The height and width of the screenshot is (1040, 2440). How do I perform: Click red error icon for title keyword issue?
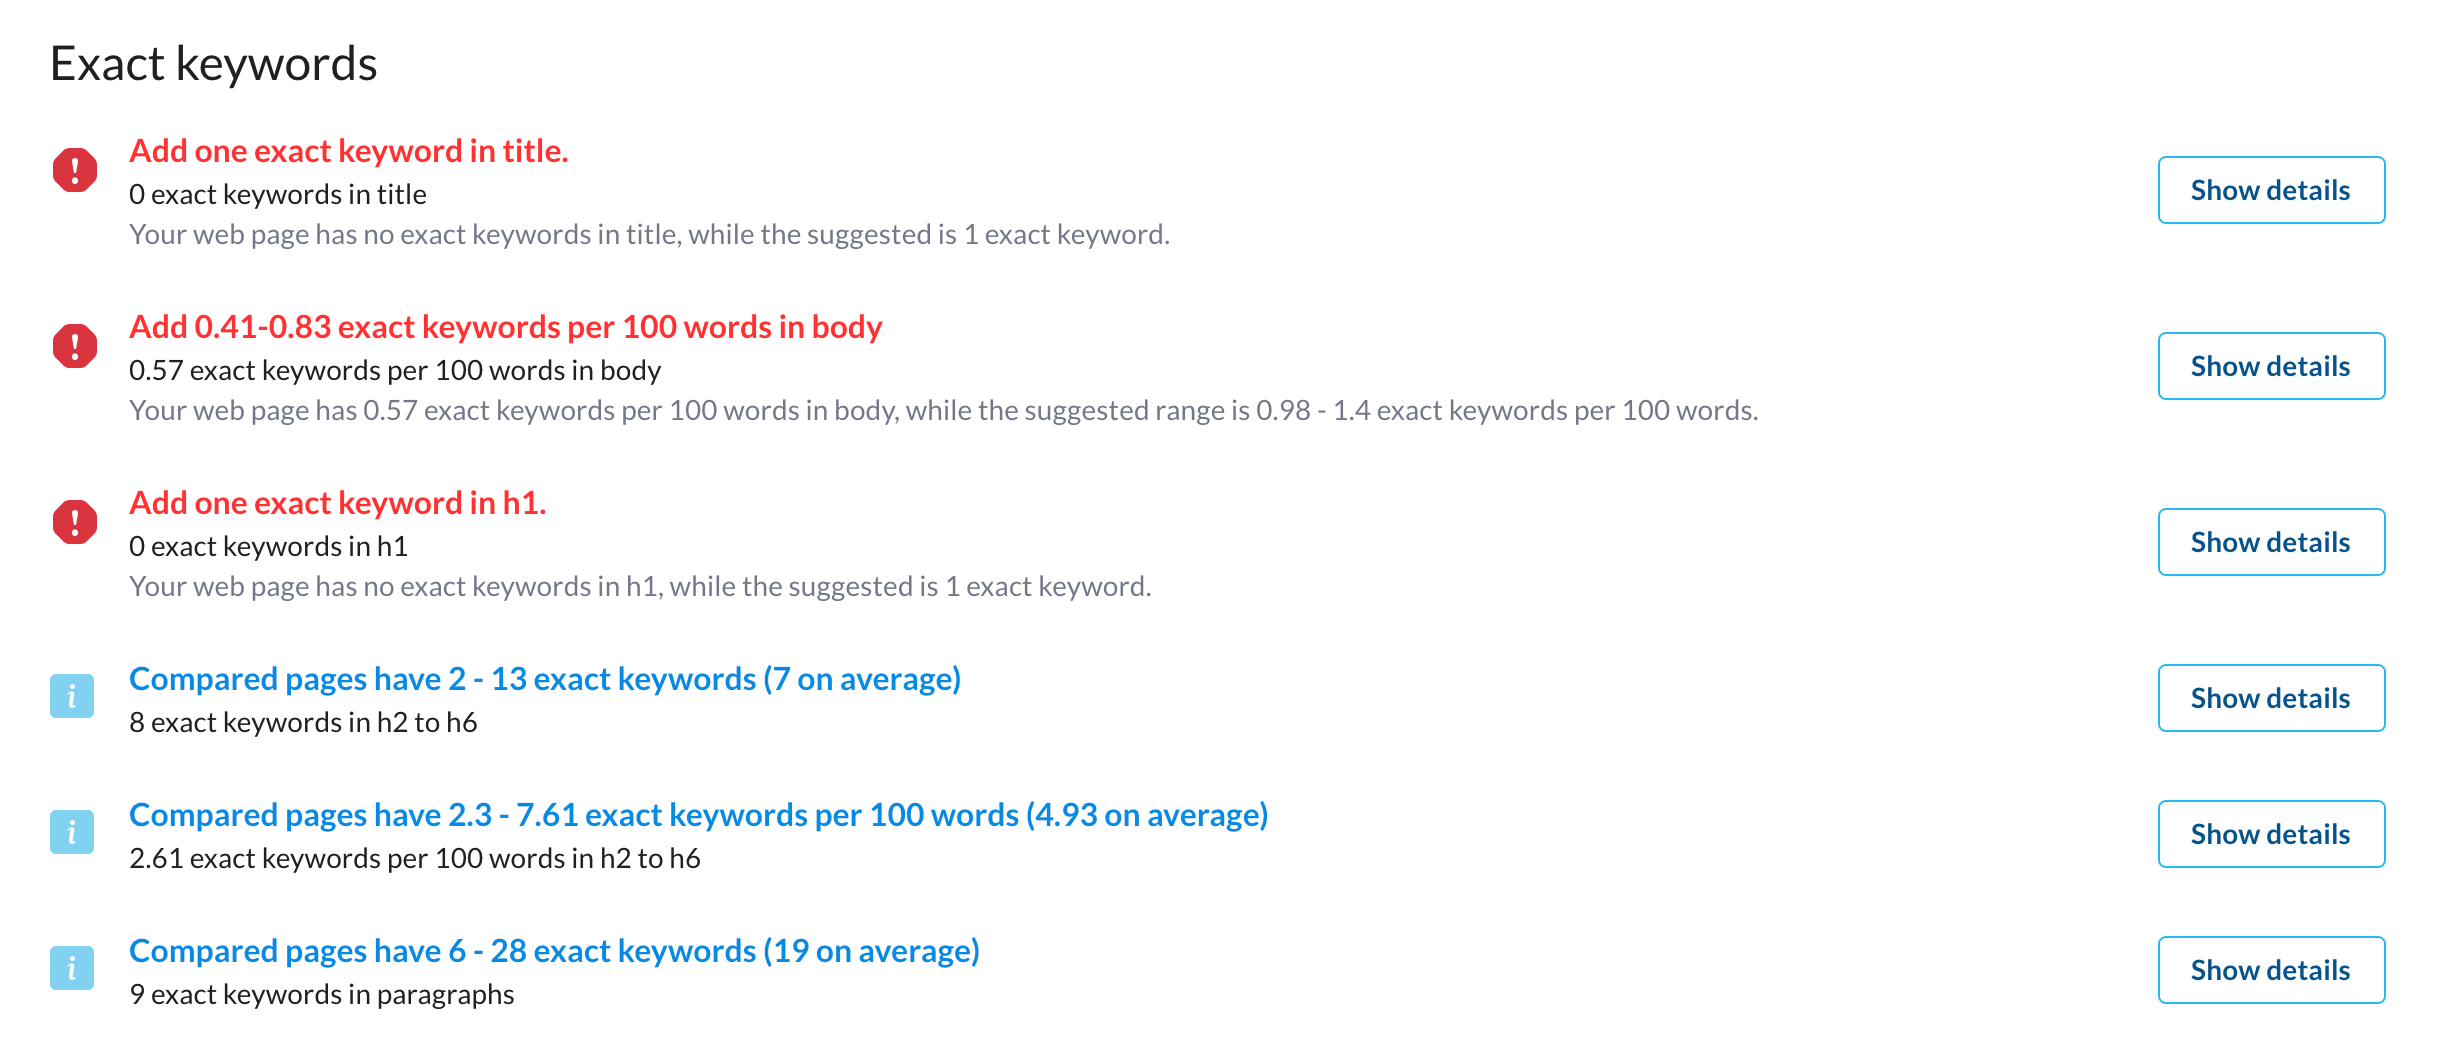coord(75,169)
